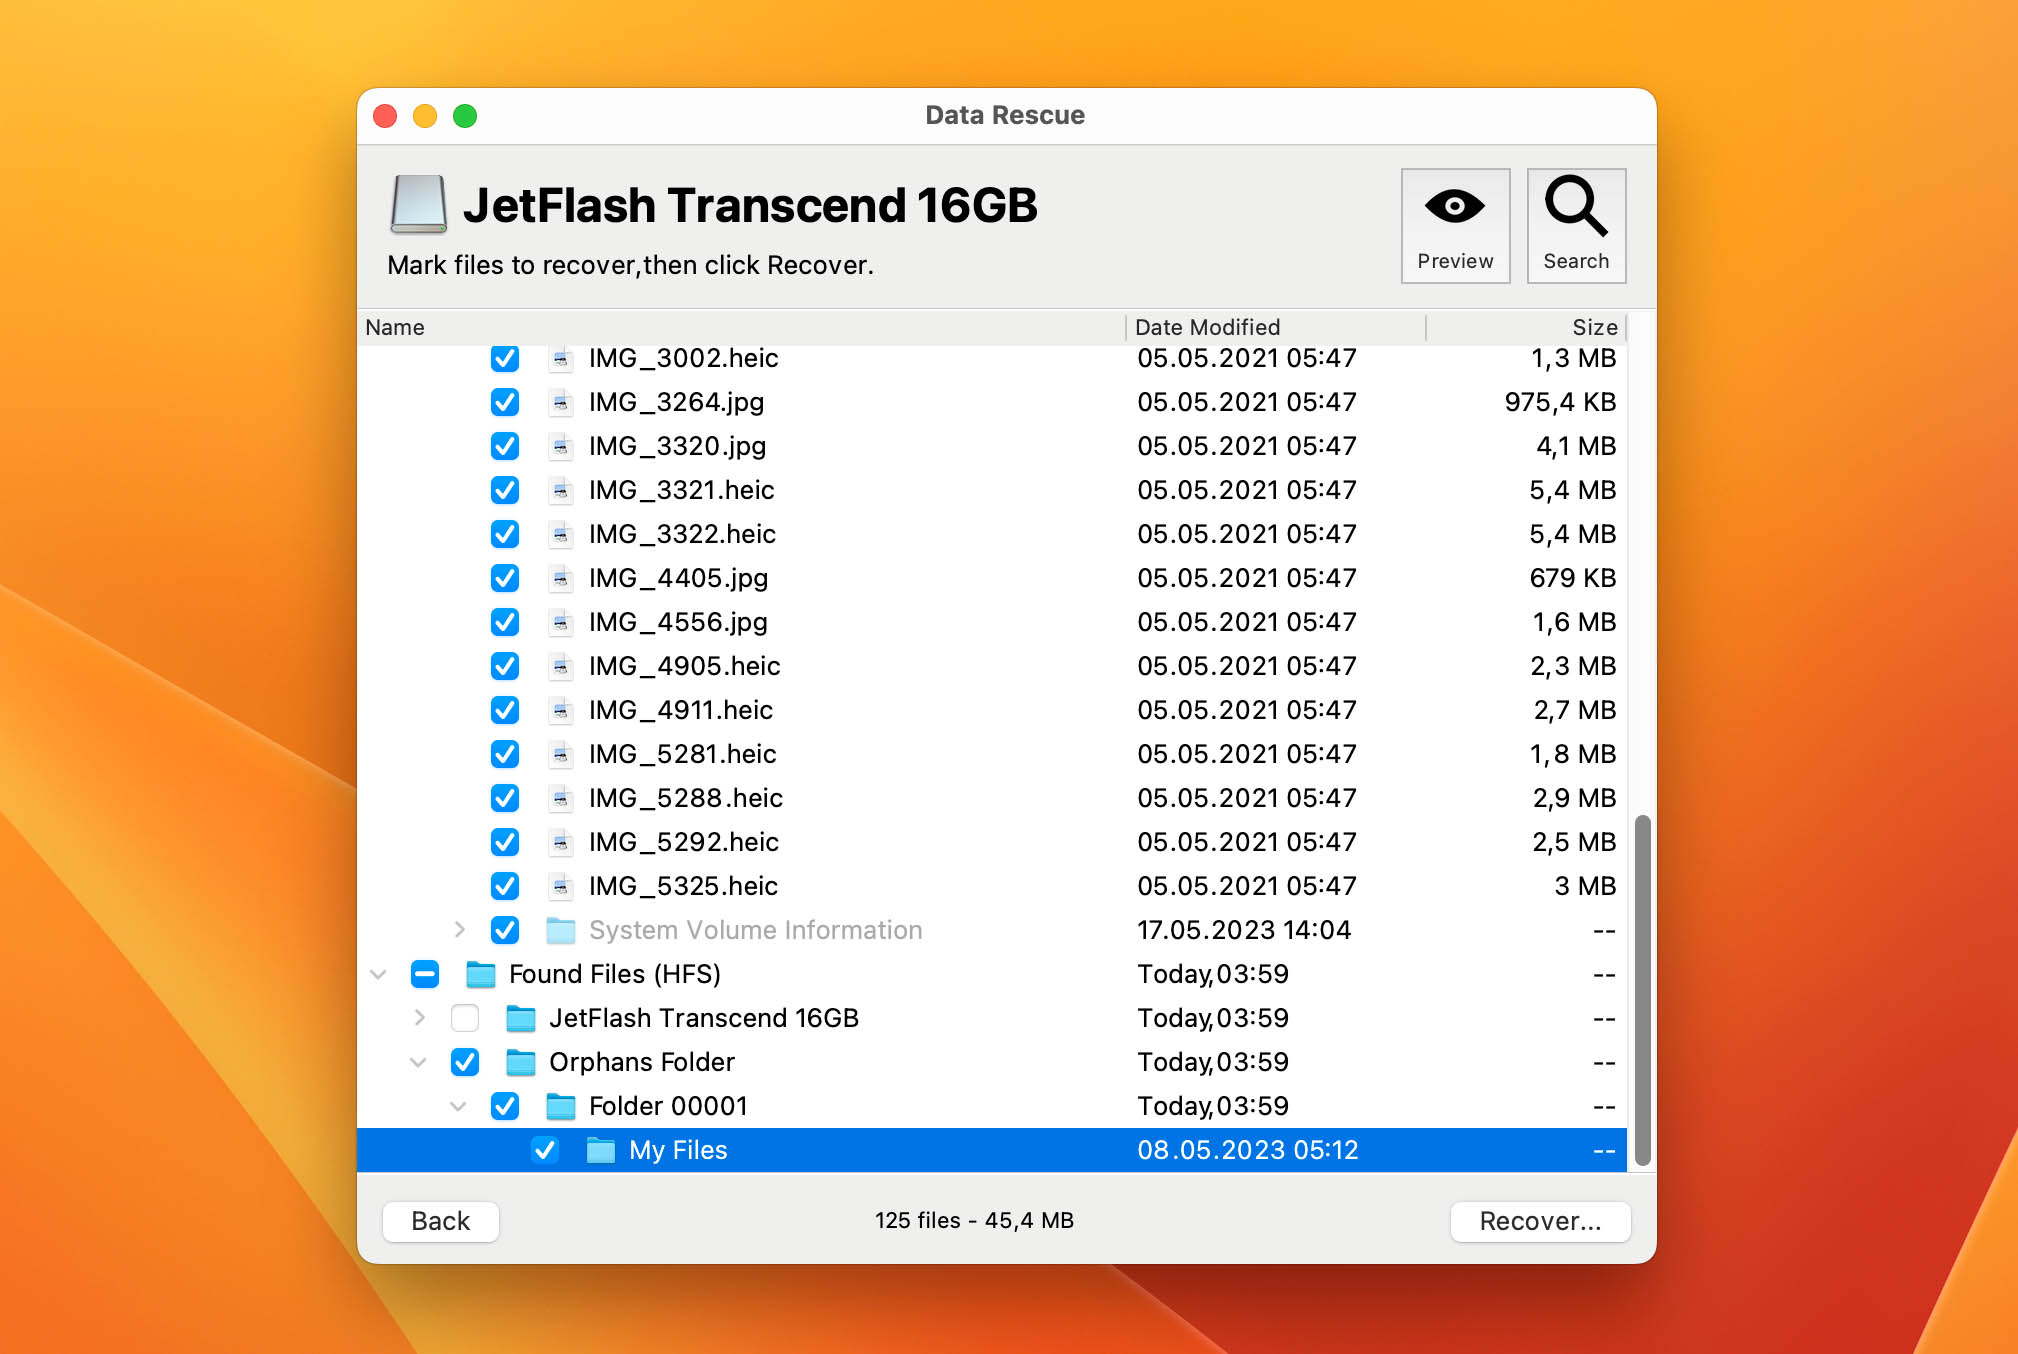This screenshot has height=1354, width=2018.
Task: Sort by the Date Modified column header
Action: (1276, 327)
